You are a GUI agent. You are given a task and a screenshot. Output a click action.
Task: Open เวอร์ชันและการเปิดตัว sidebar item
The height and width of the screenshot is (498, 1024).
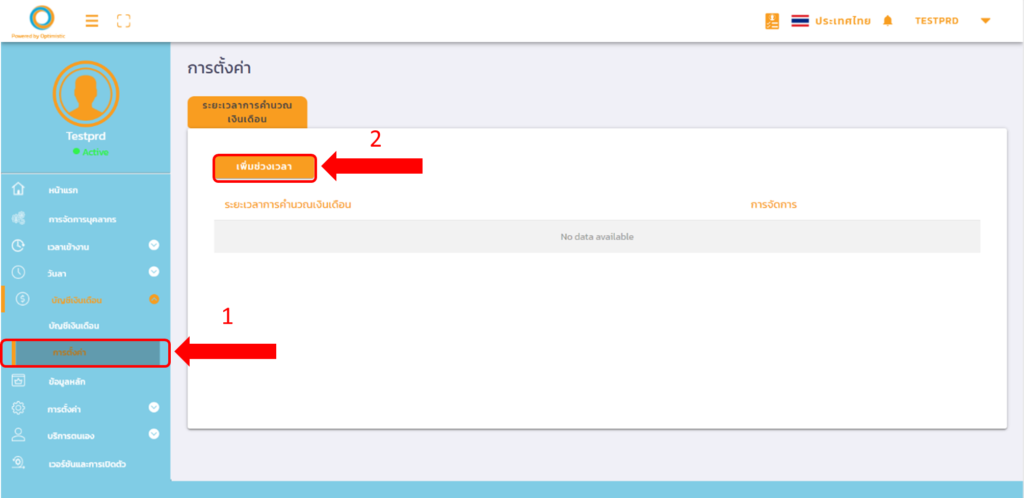click(x=86, y=464)
